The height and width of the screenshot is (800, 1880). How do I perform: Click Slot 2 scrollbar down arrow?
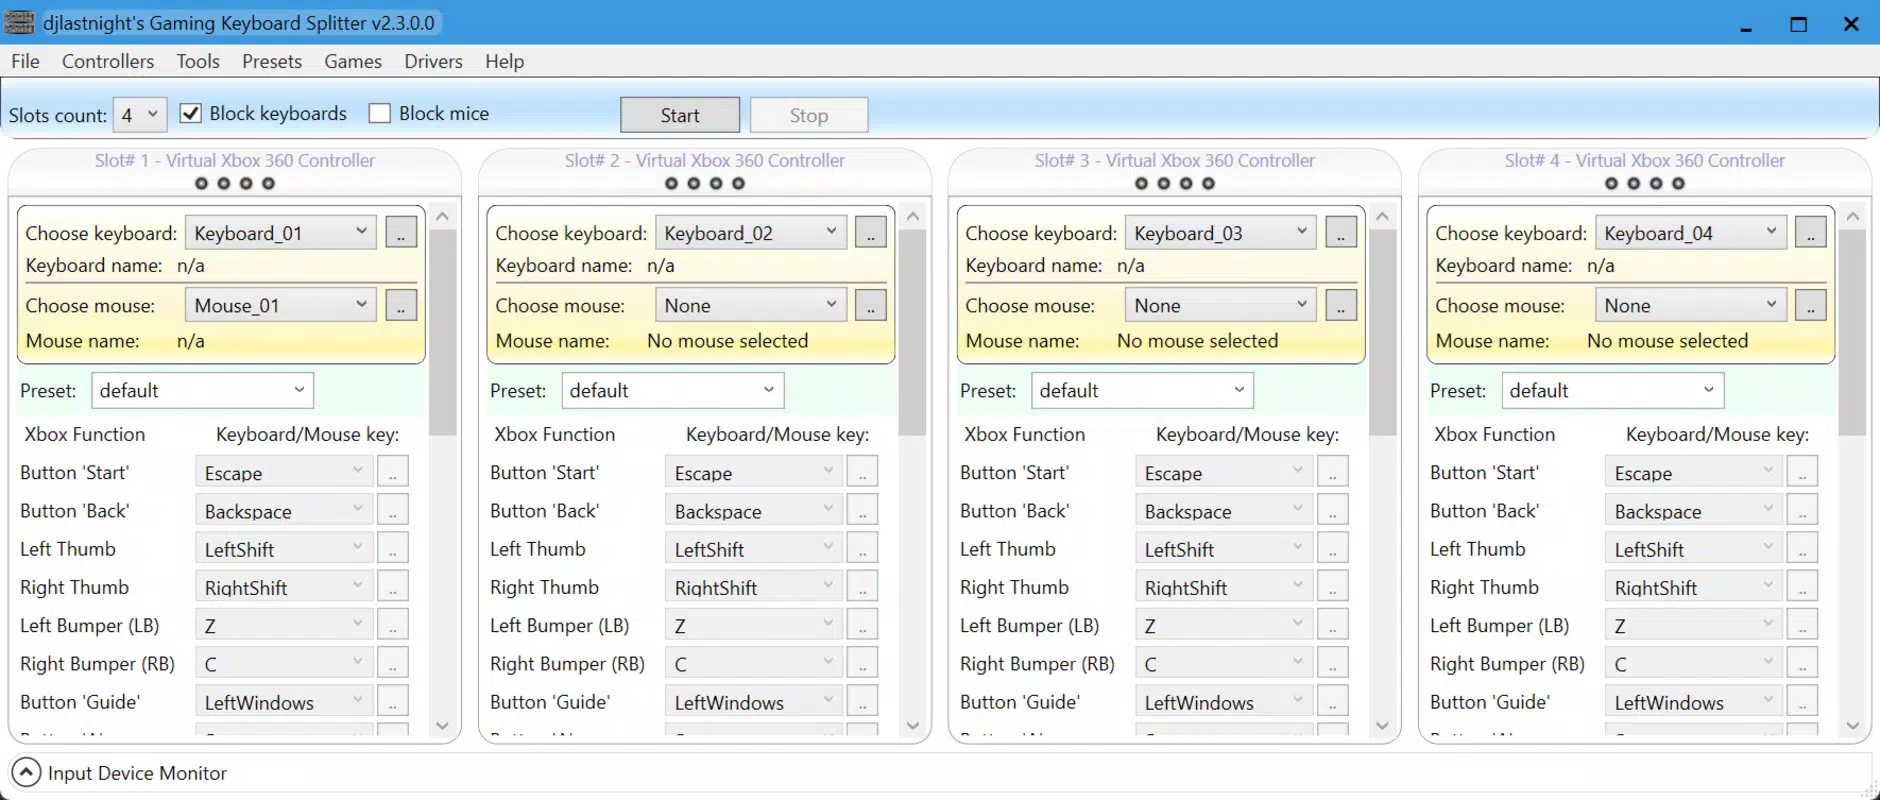(913, 726)
